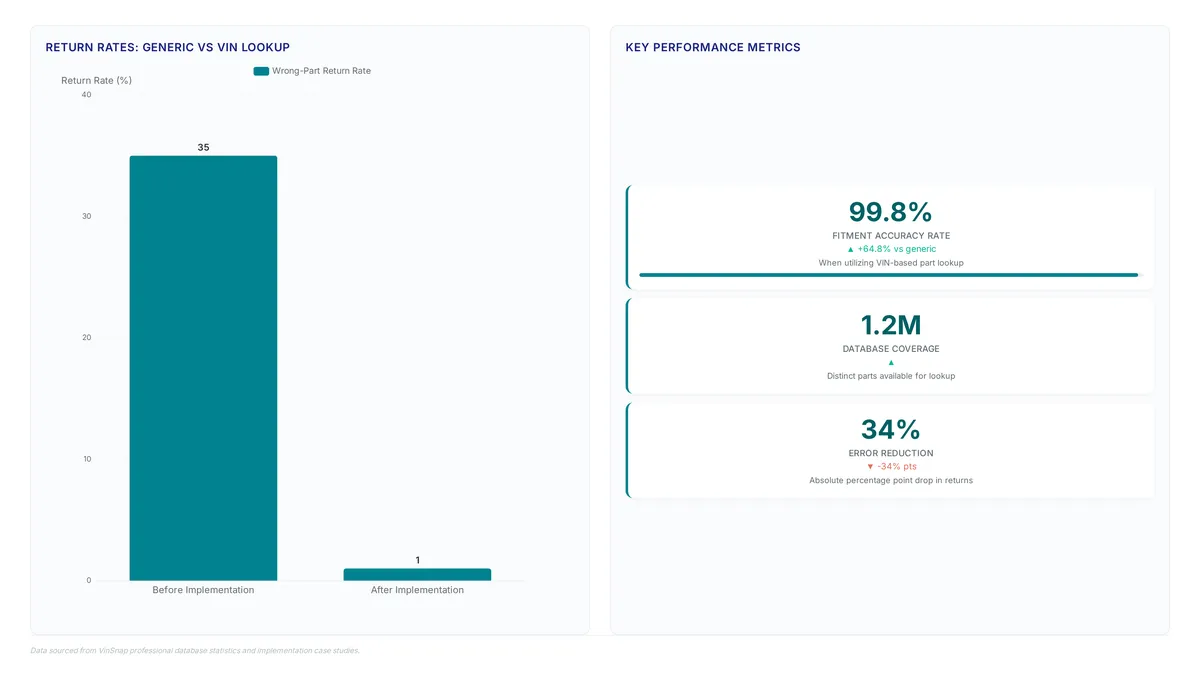Viewport: 1200px width, 675px height.
Task: Click the Key Performance Metrics heading
Action: [713, 47]
